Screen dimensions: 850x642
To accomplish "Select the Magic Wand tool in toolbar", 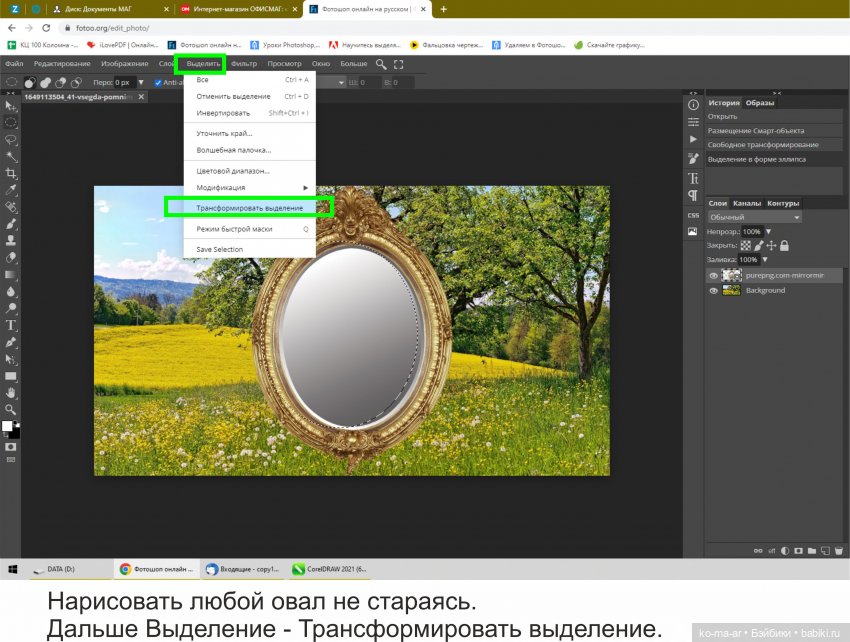I will click(11, 156).
